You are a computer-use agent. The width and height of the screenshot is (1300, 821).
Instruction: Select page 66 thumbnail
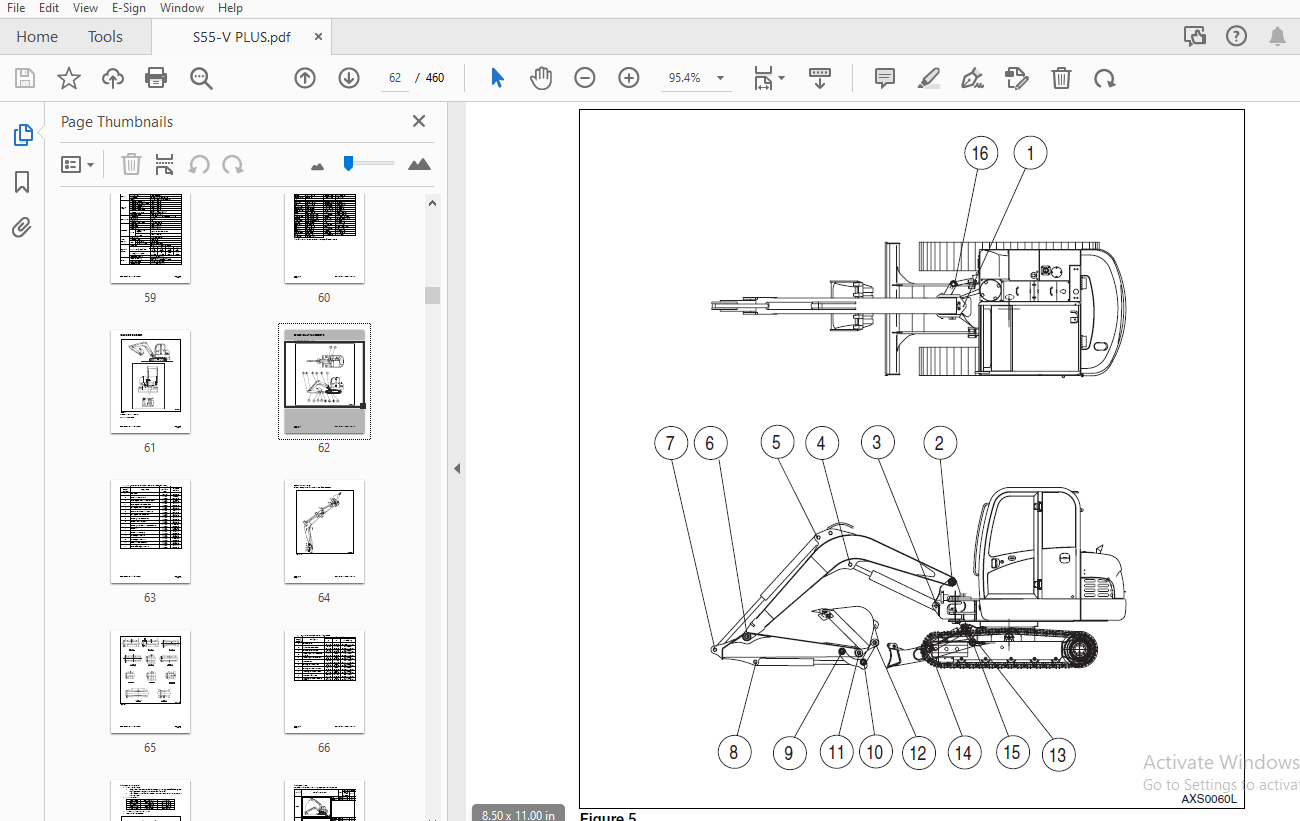tap(324, 681)
